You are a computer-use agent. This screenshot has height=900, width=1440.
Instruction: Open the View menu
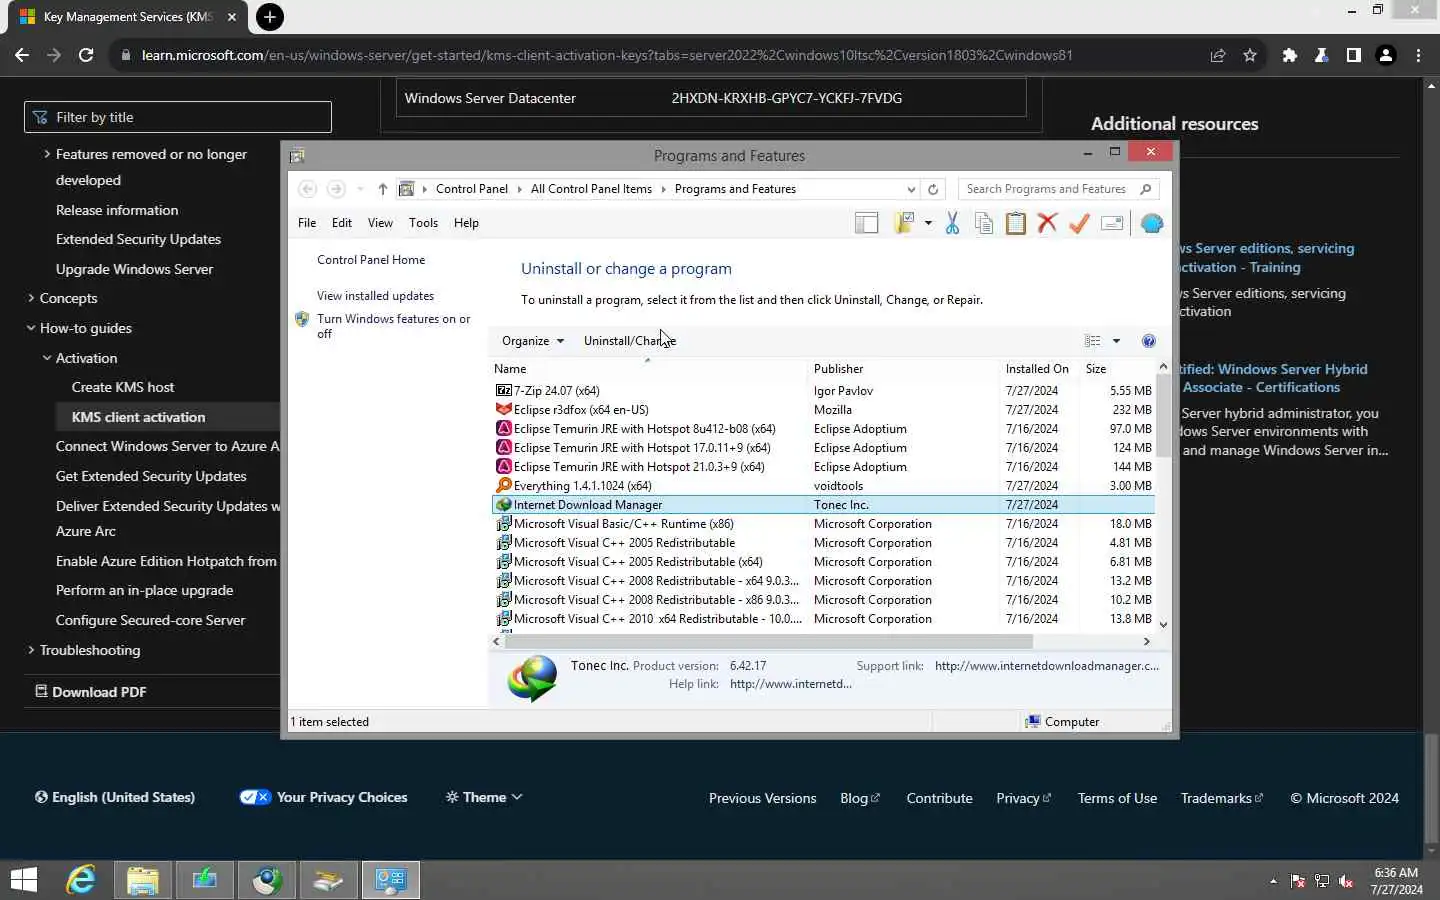tap(380, 223)
